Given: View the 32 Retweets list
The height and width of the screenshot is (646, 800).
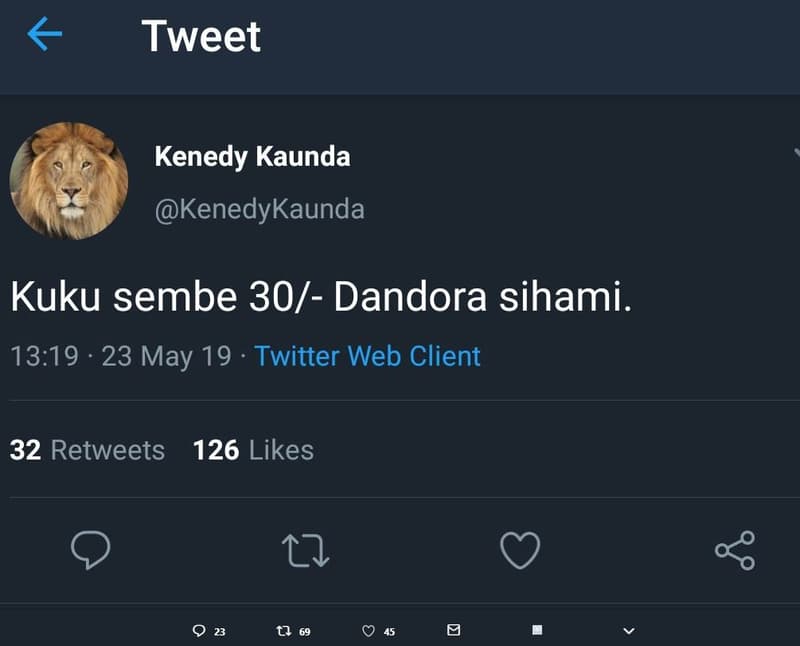Looking at the screenshot, I should tap(83, 450).
